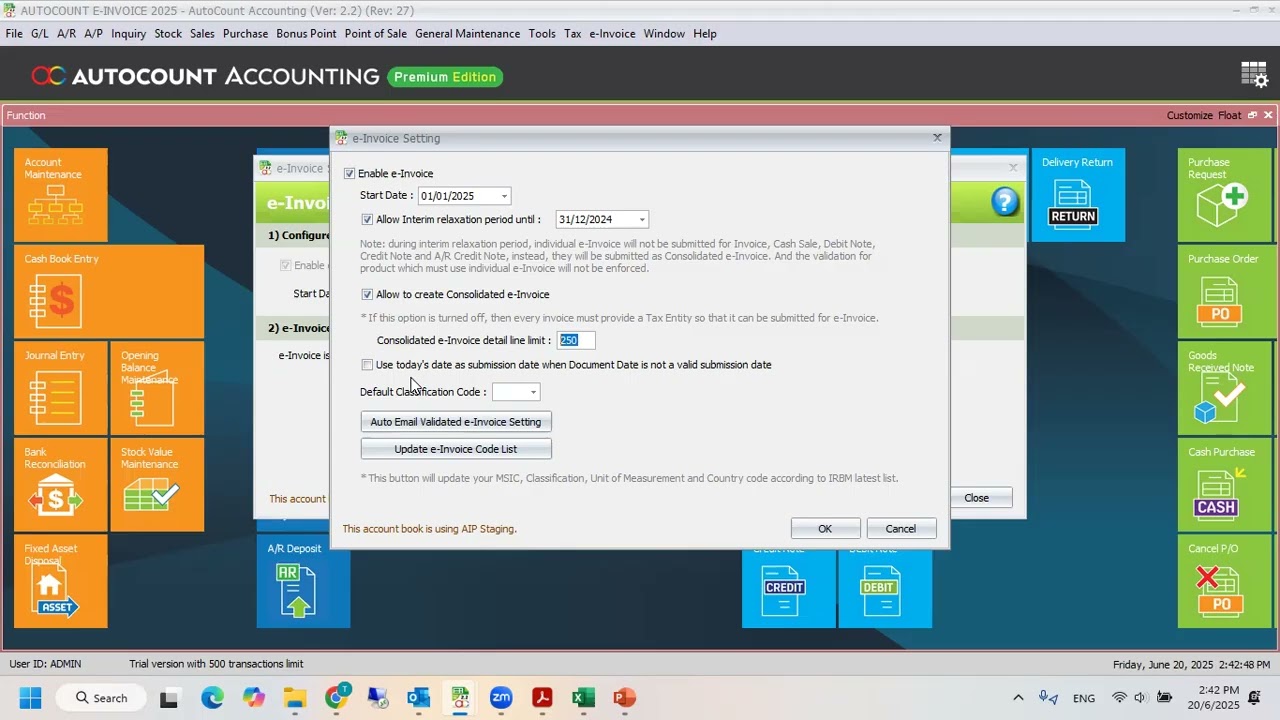Viewport: 1280px width, 720px height.
Task: Open the Help menu
Action: point(704,34)
